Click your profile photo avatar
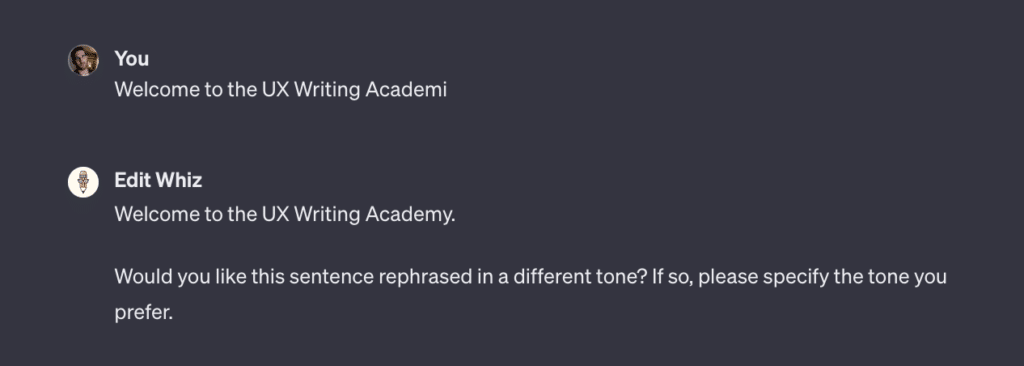The image size is (1024, 366). point(83,60)
